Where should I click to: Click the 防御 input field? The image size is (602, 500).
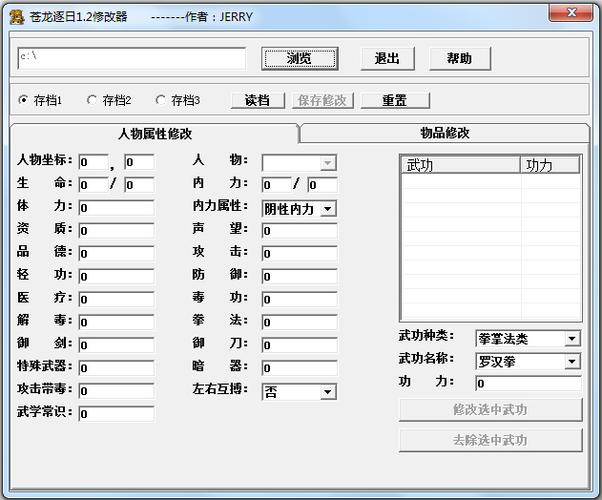[x=299, y=276]
